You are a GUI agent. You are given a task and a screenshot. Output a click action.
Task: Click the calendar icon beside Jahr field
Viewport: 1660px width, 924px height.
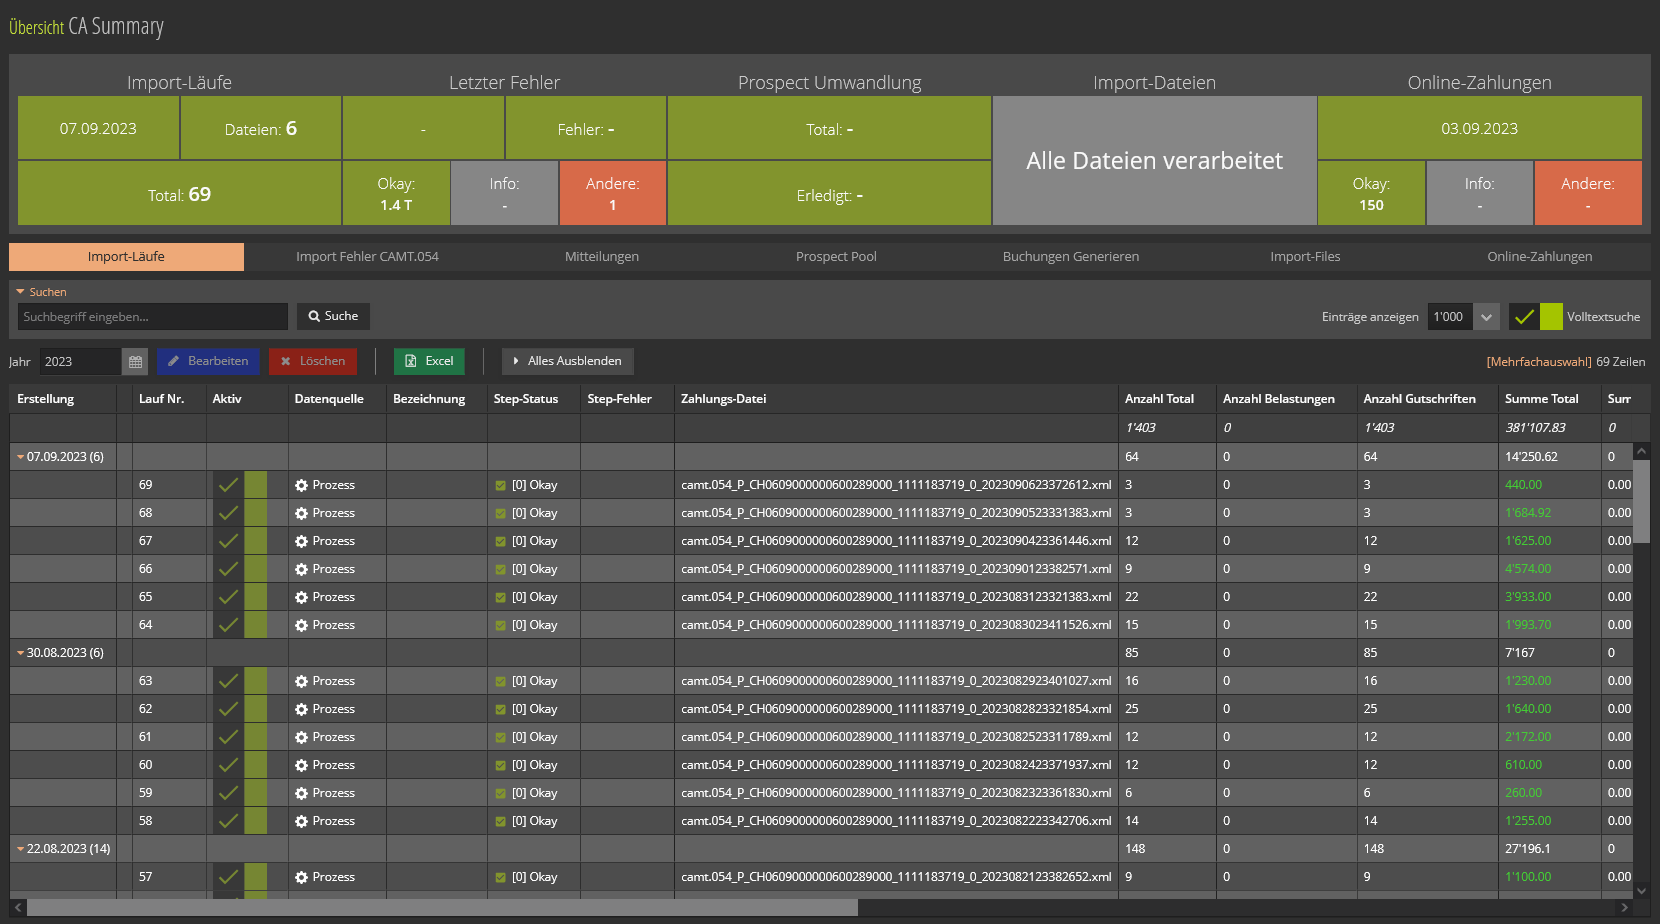135,362
